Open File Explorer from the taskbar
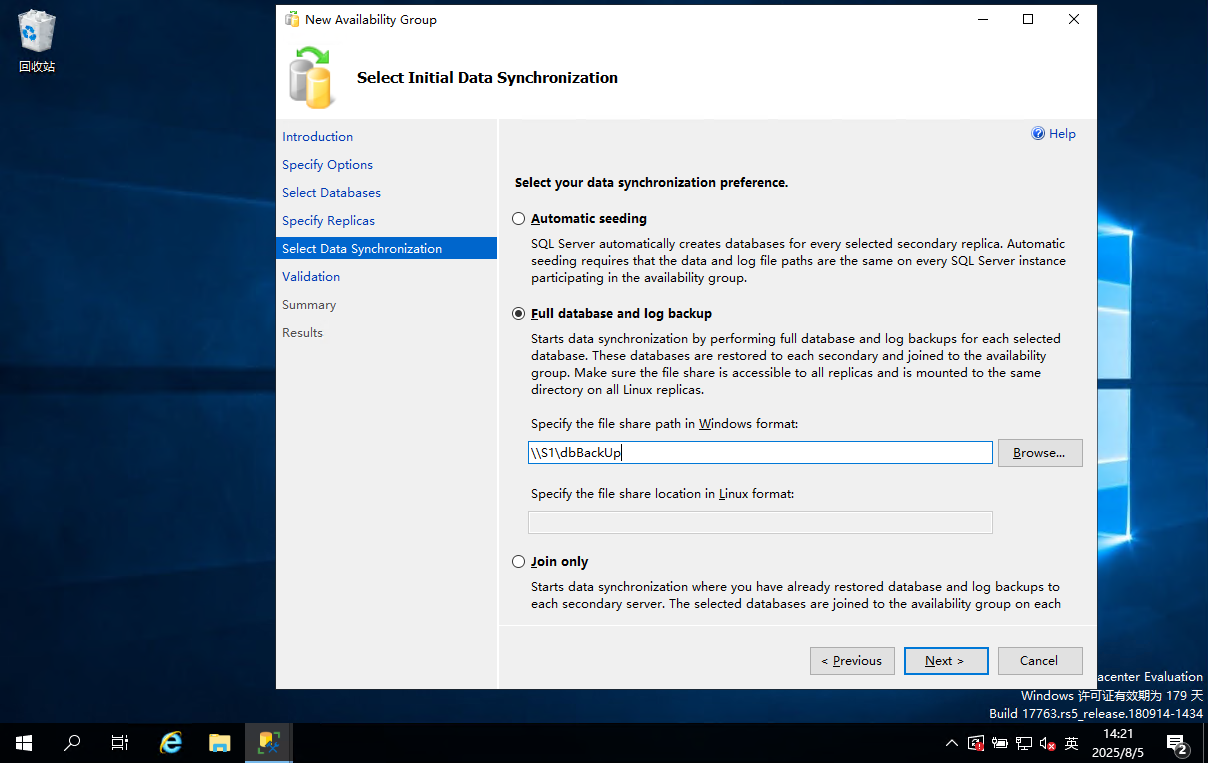The image size is (1208, 763). point(220,743)
